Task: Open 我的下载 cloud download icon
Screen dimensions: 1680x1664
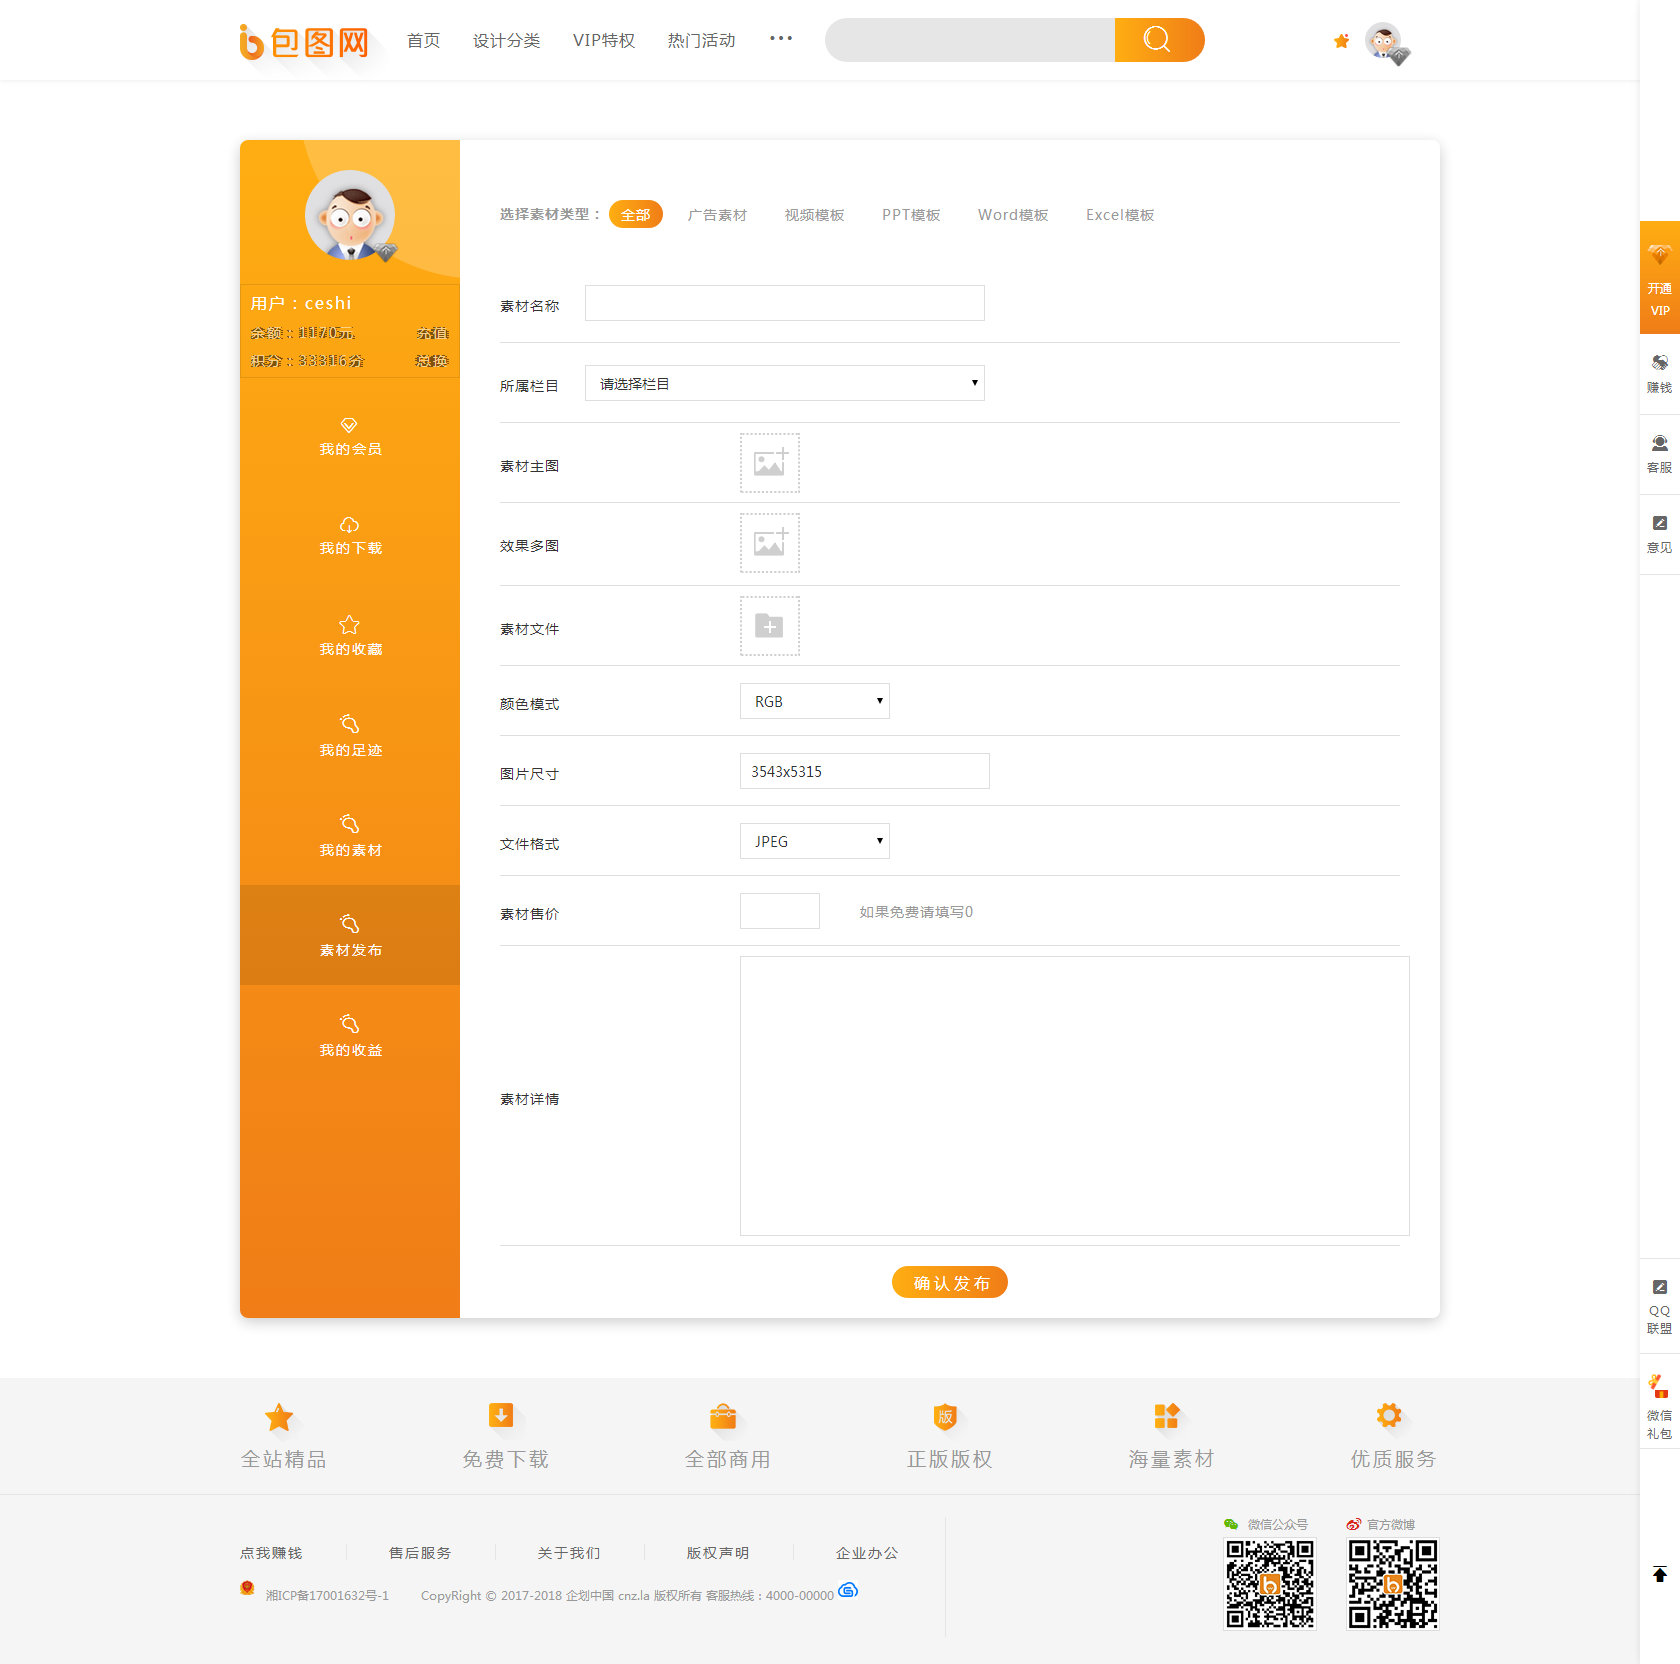Action: tap(349, 525)
